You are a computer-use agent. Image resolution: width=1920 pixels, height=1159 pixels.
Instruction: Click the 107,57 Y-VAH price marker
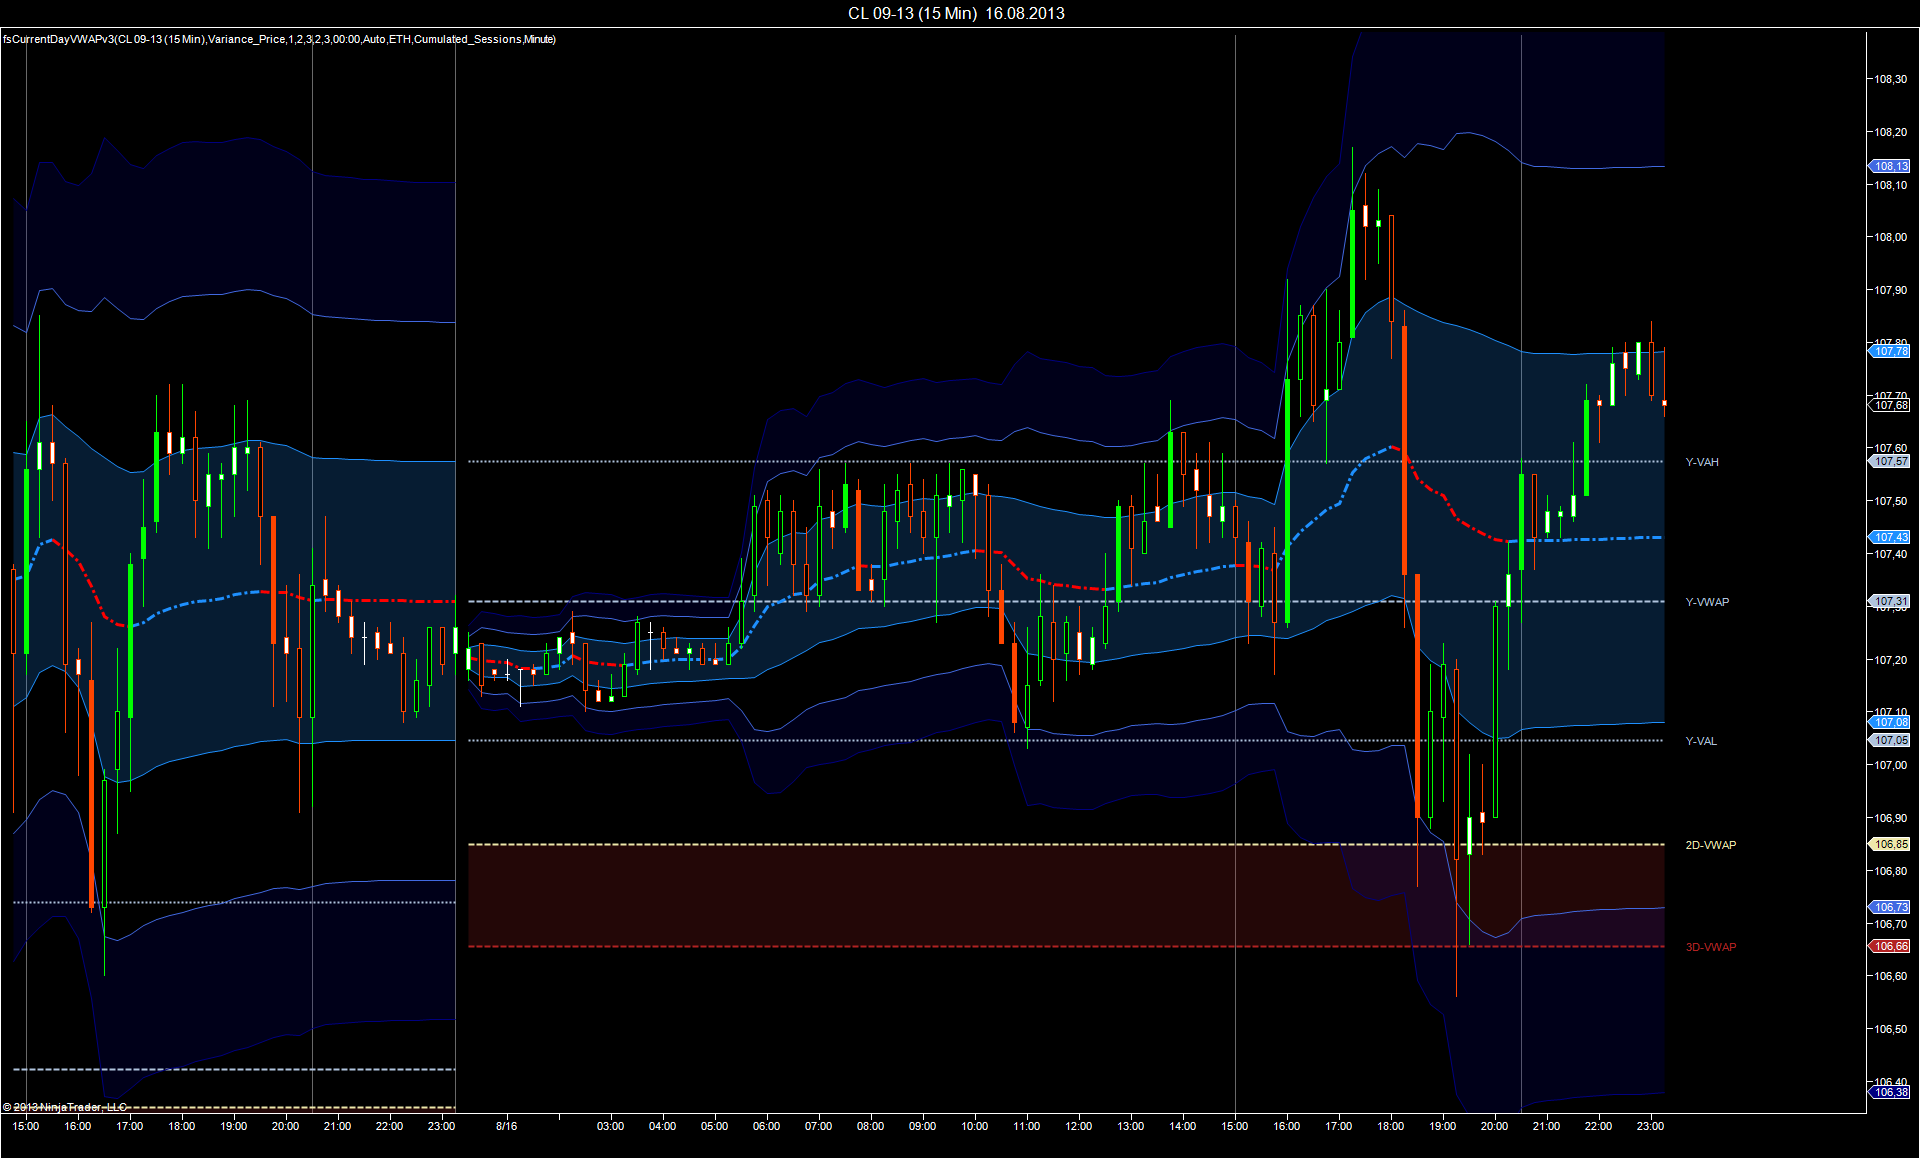pyautogui.click(x=1890, y=461)
